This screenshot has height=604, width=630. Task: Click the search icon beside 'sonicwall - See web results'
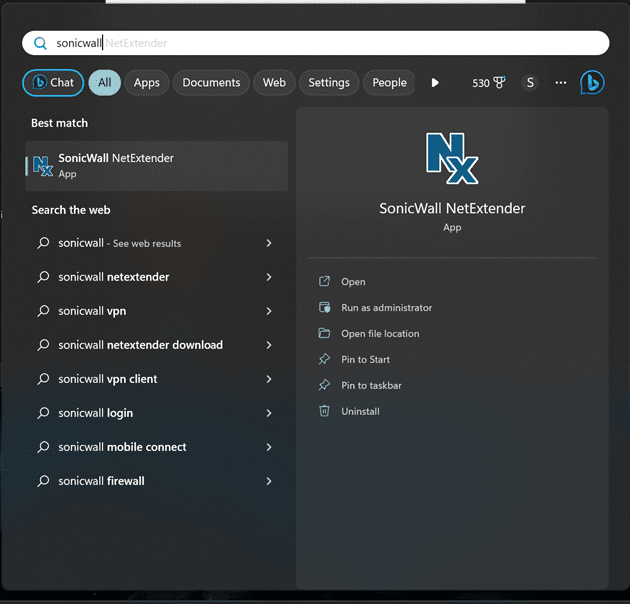coord(43,243)
